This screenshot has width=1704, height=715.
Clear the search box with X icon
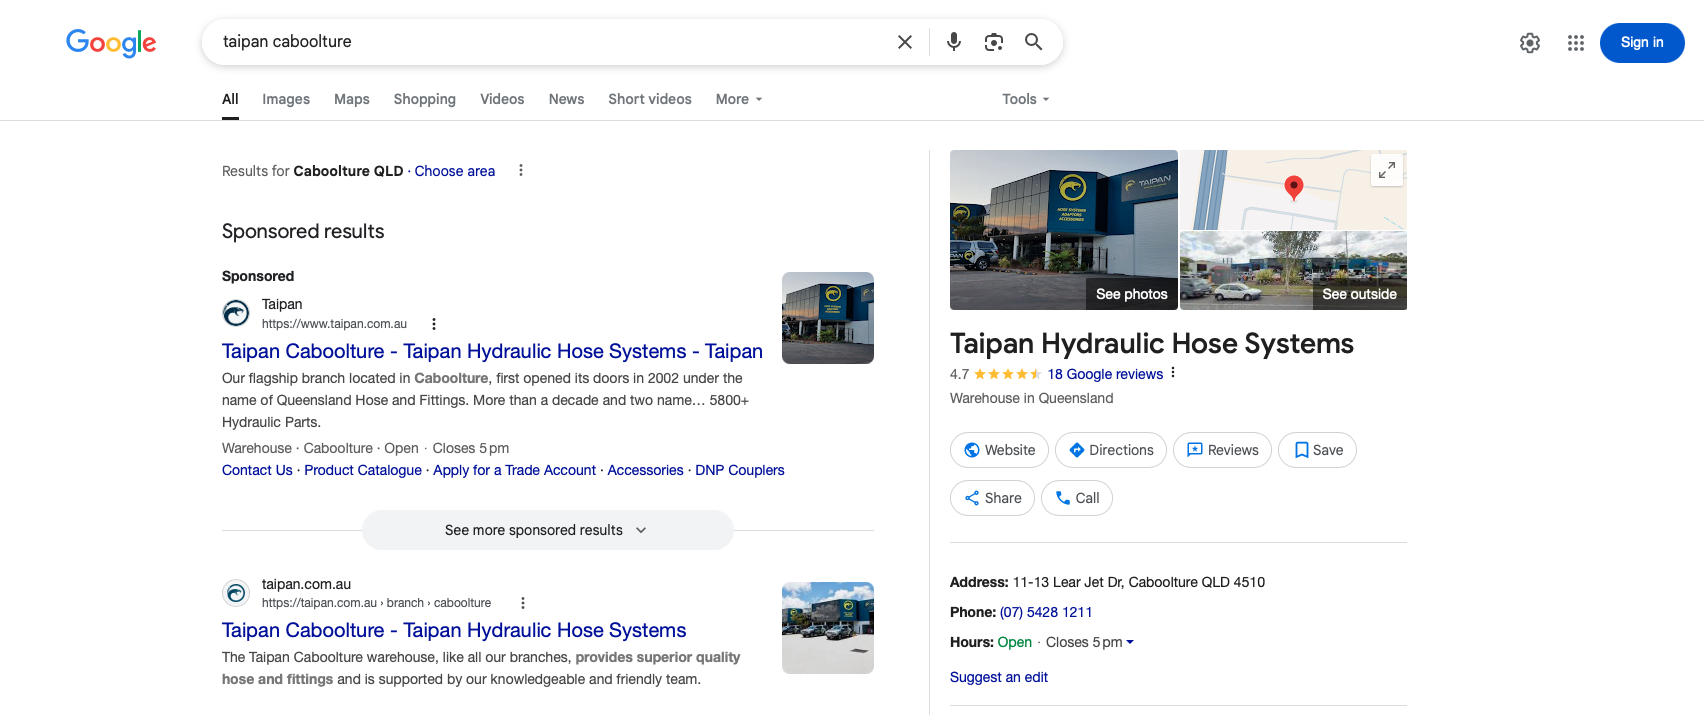[905, 42]
